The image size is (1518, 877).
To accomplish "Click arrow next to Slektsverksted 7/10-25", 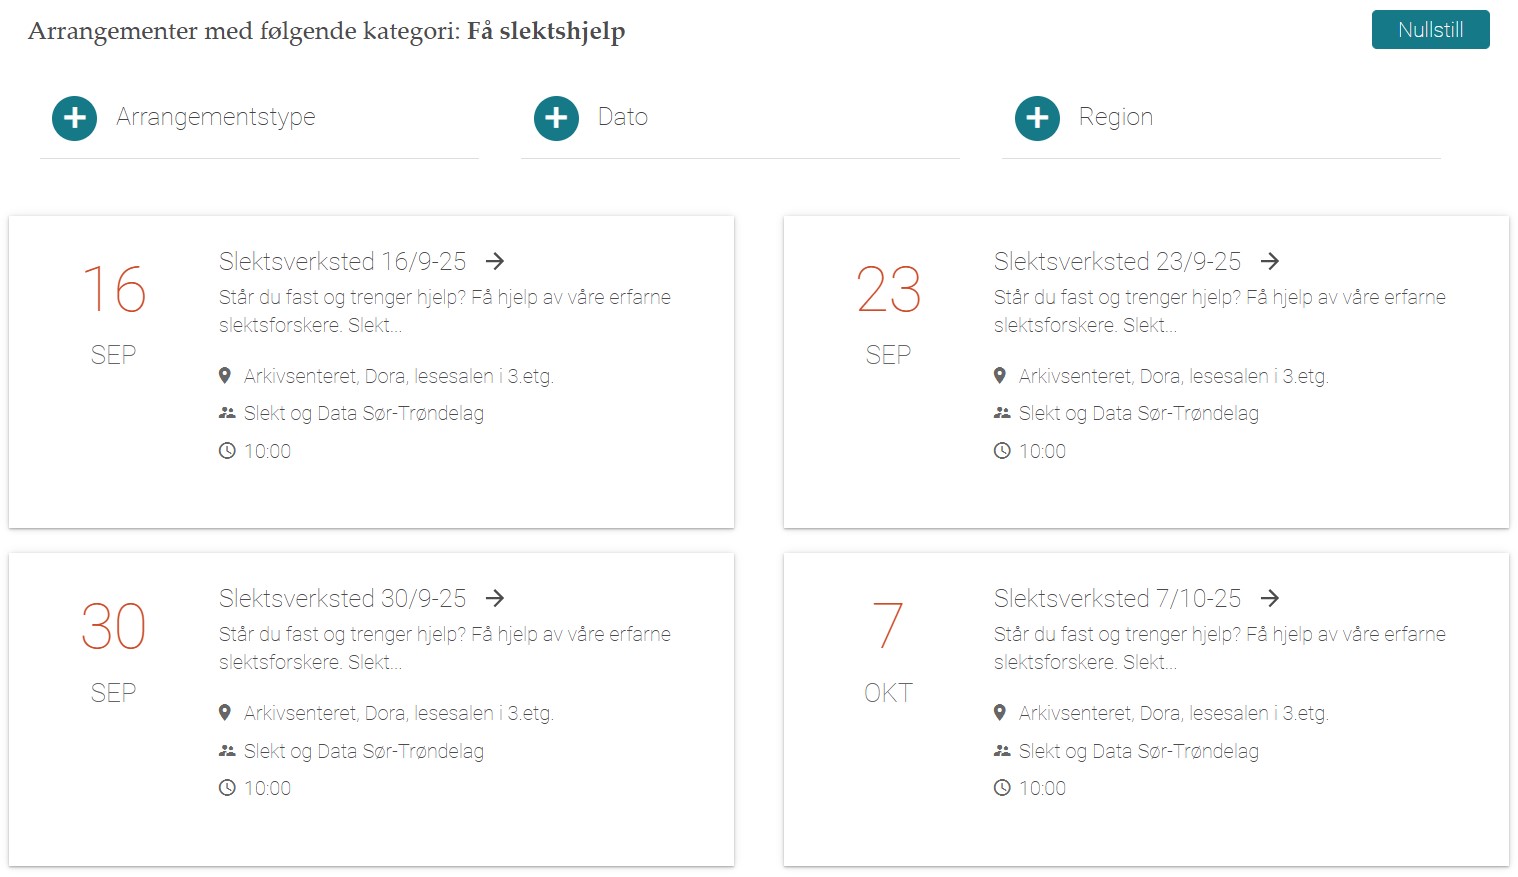I will coord(1270,598).
